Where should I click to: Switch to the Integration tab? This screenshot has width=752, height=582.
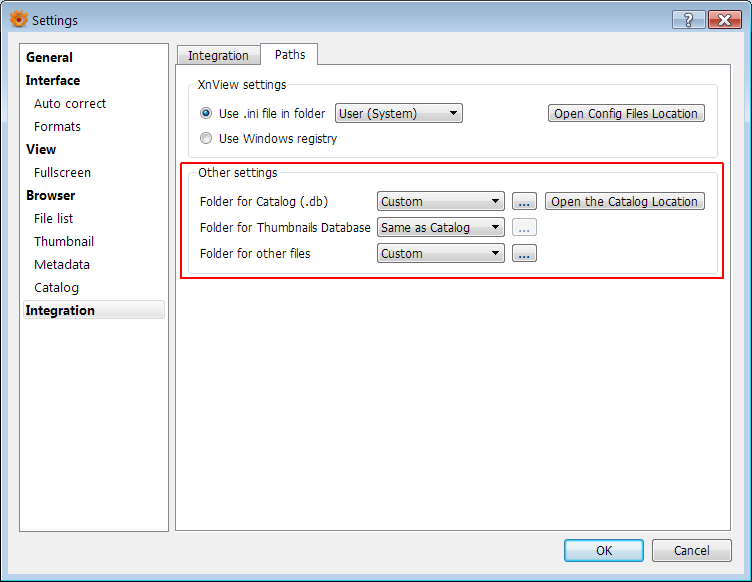point(218,56)
